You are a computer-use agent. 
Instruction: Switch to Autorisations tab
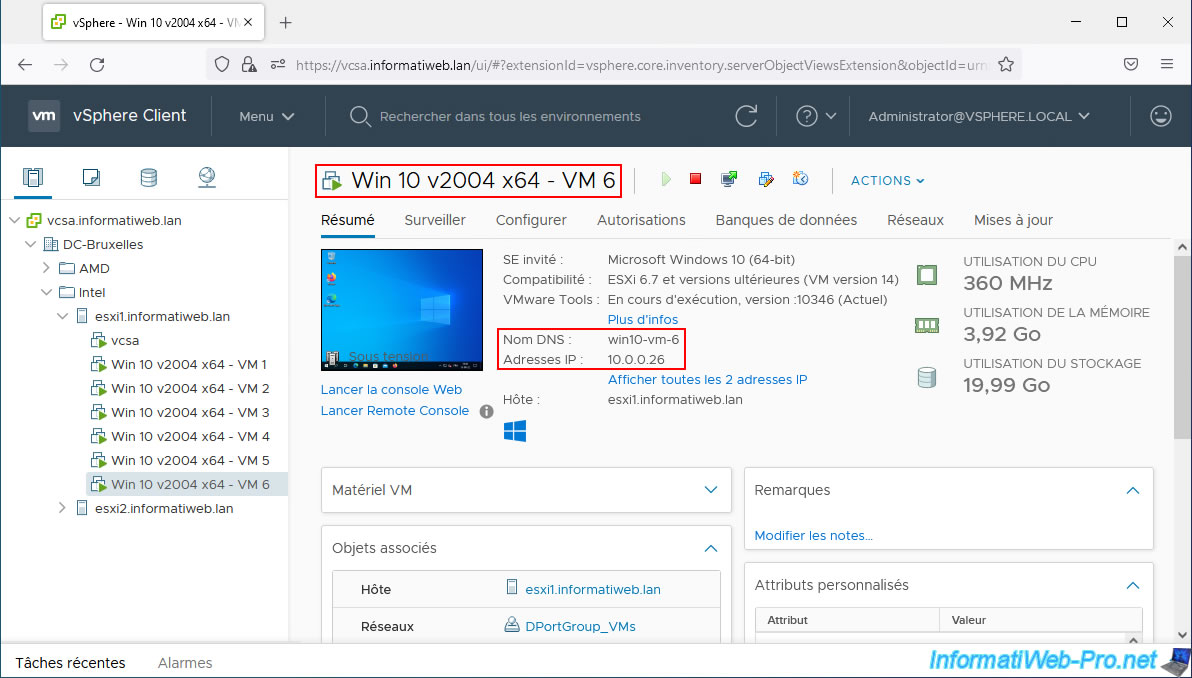click(x=642, y=220)
